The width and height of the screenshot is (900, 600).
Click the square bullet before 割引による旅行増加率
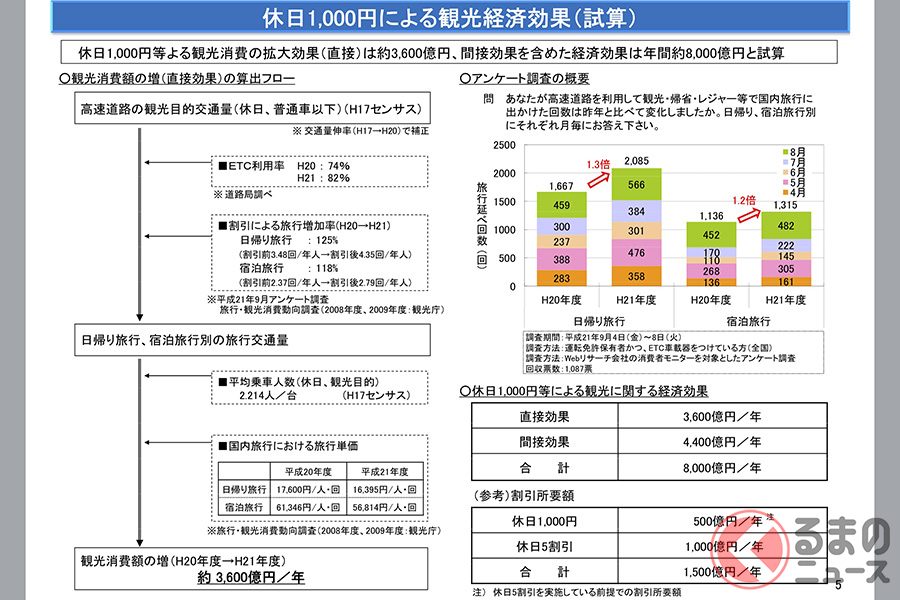(x=223, y=227)
